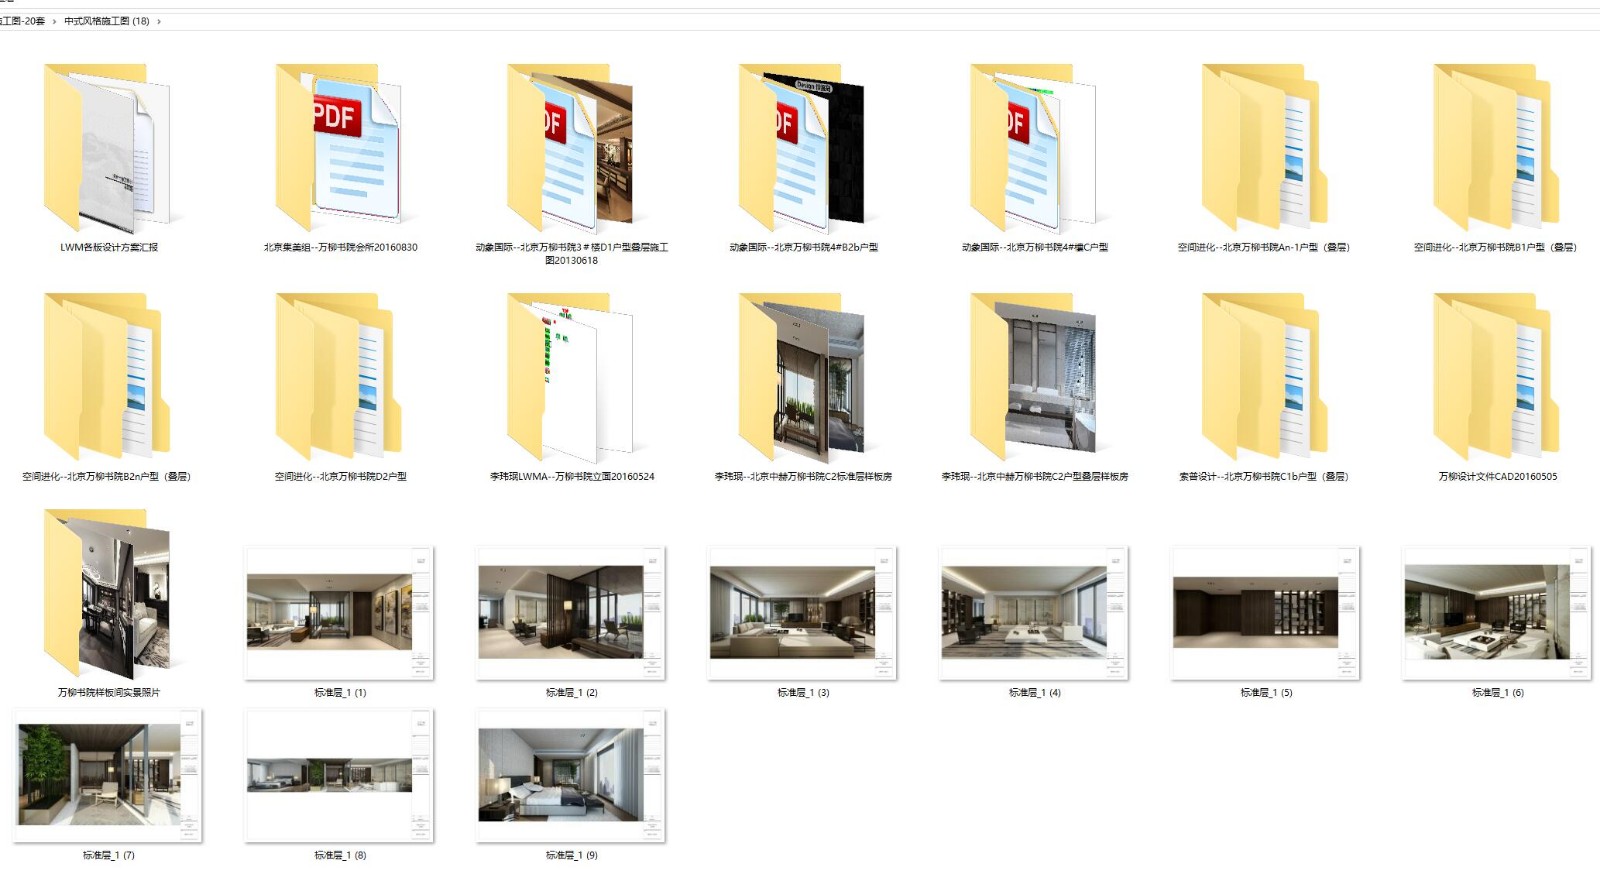Open folder 空间进化--北京万柳书院An-1户型(叠层)
1600x869 pixels.
1265,147
